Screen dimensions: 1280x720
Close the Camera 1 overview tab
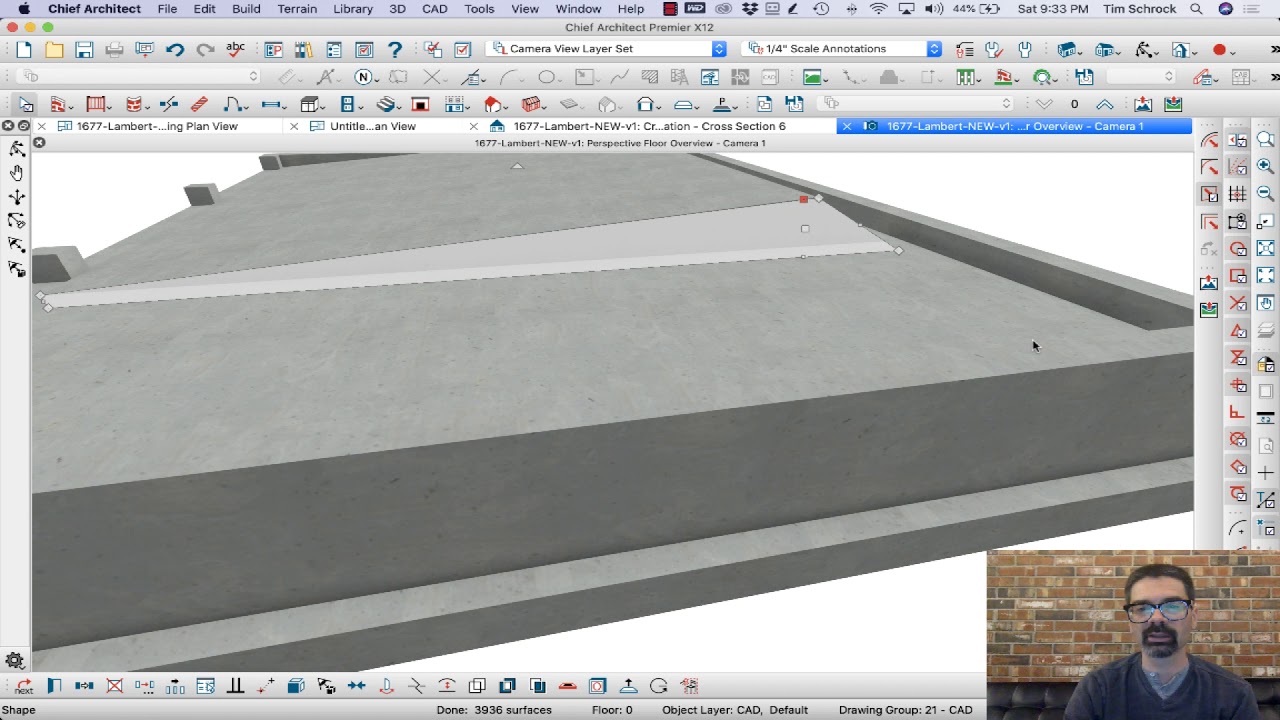tap(846, 126)
